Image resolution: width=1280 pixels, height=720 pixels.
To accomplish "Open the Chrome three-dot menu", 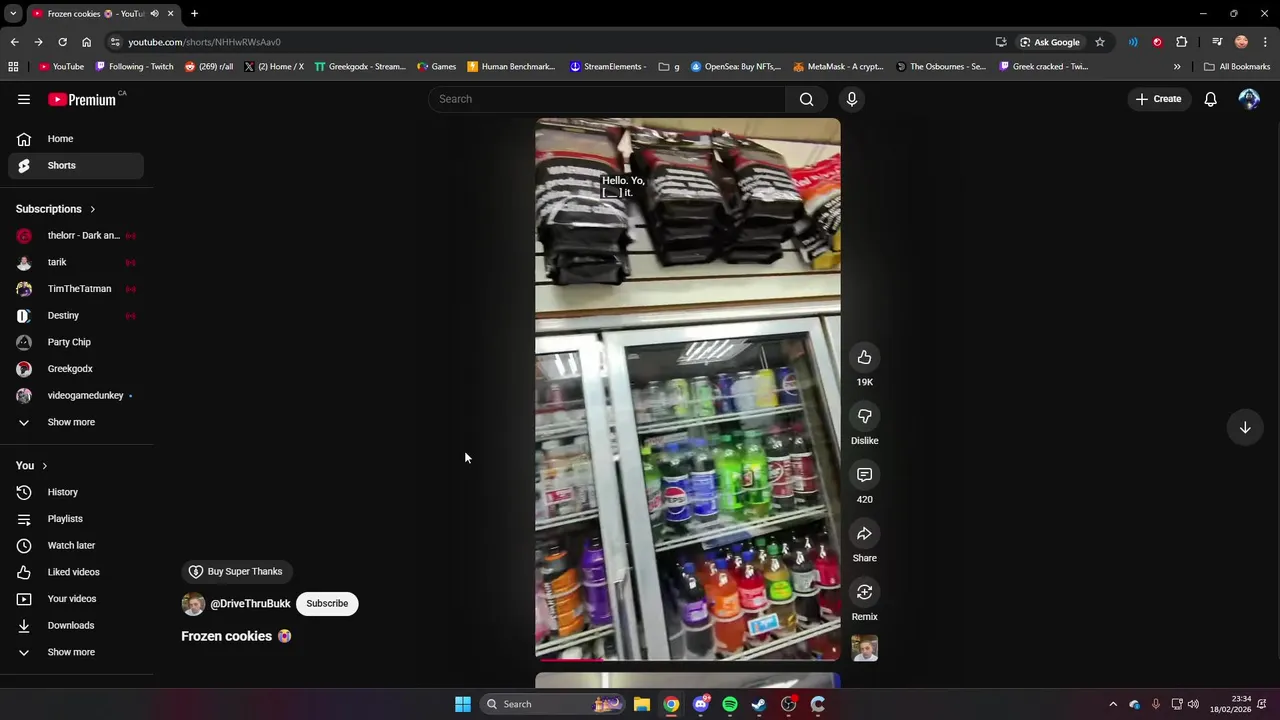I will (1266, 42).
